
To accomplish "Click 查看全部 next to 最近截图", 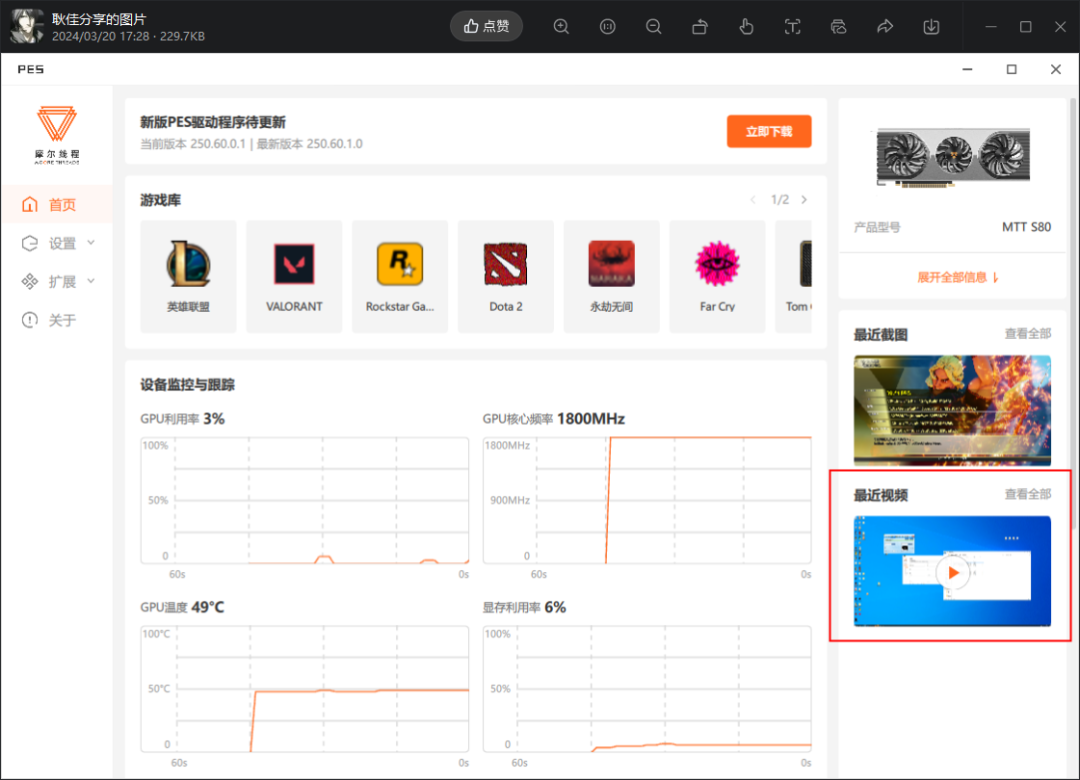I will coord(1027,334).
